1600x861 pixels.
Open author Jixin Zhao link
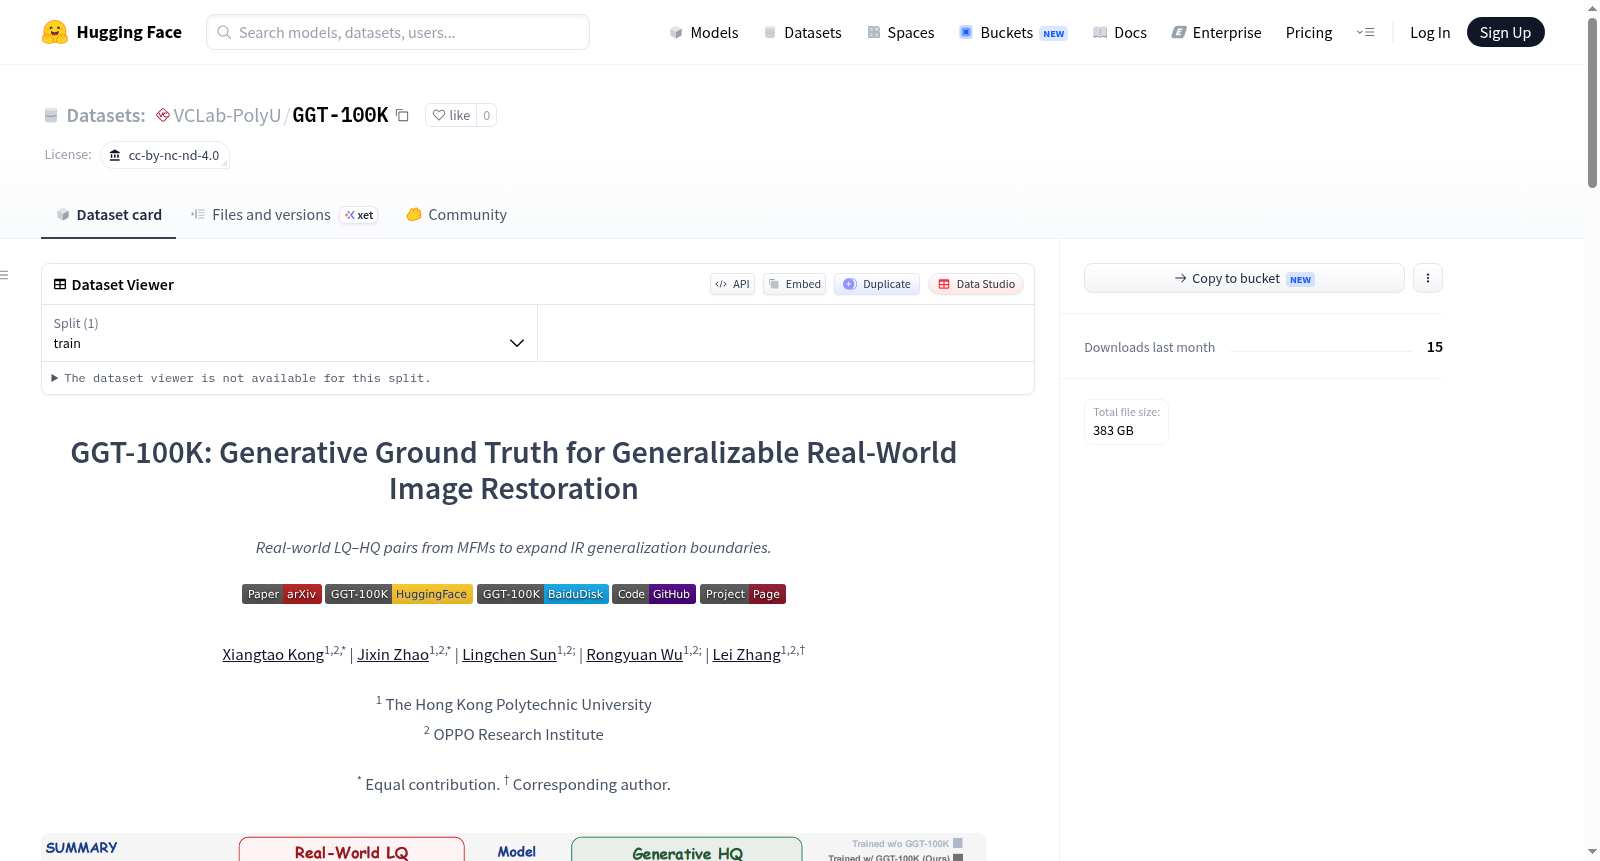click(x=393, y=655)
